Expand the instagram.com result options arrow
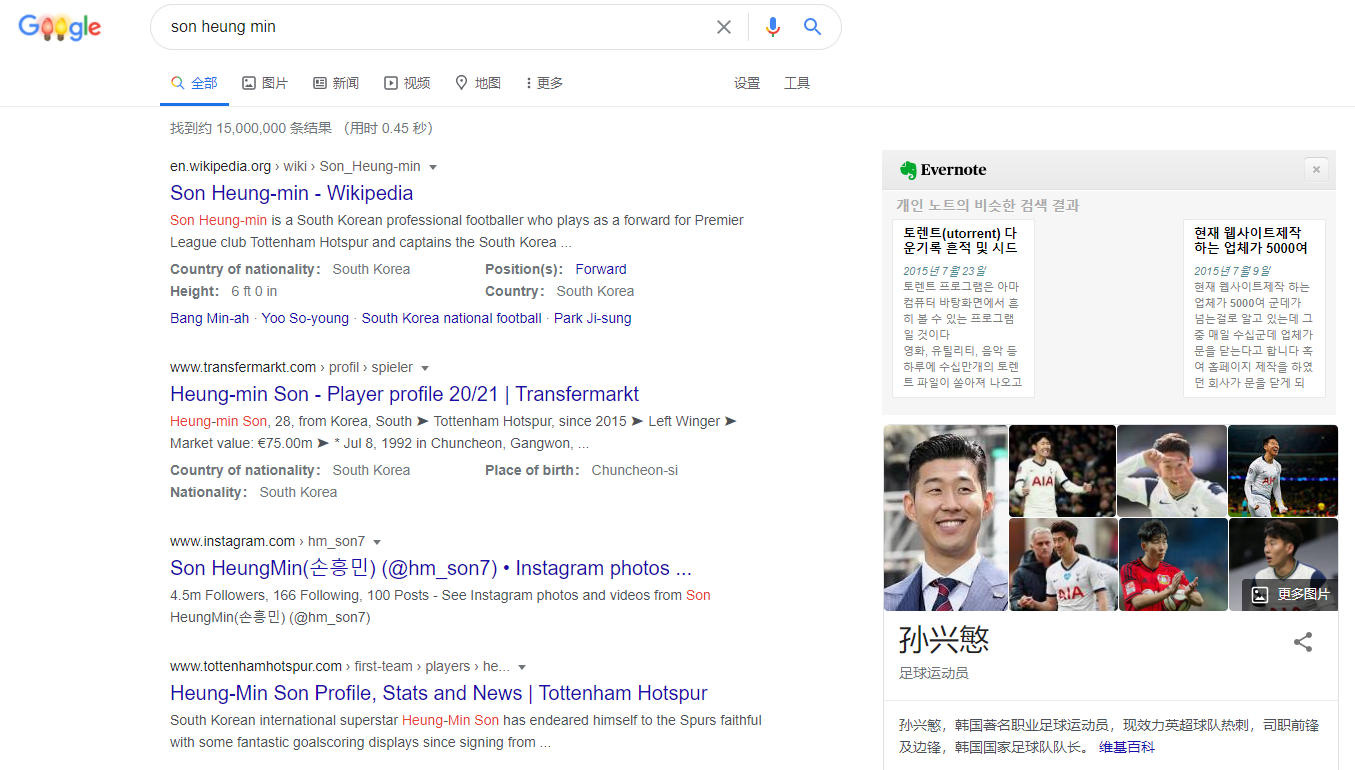 point(377,542)
